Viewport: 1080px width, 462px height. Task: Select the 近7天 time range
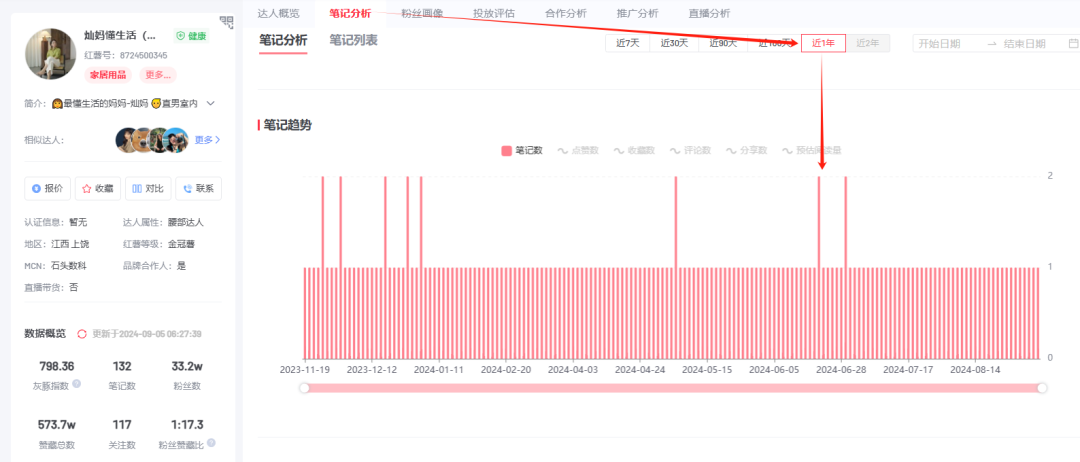(x=627, y=43)
